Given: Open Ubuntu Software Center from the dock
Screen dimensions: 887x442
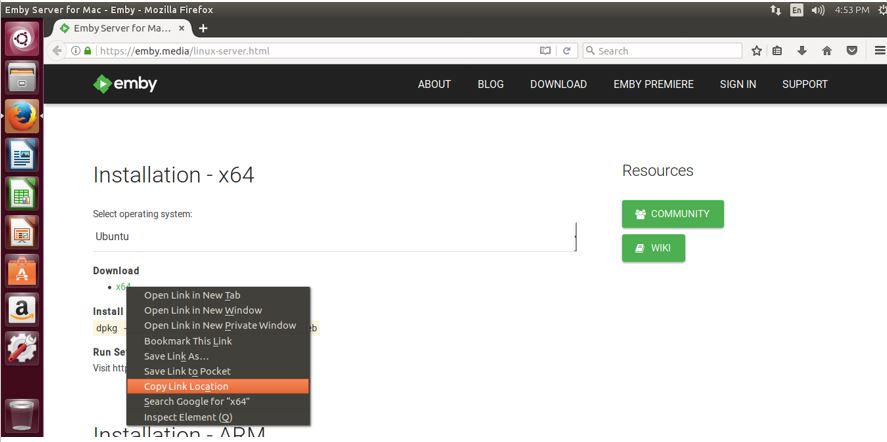Looking at the screenshot, I should (x=22, y=271).
